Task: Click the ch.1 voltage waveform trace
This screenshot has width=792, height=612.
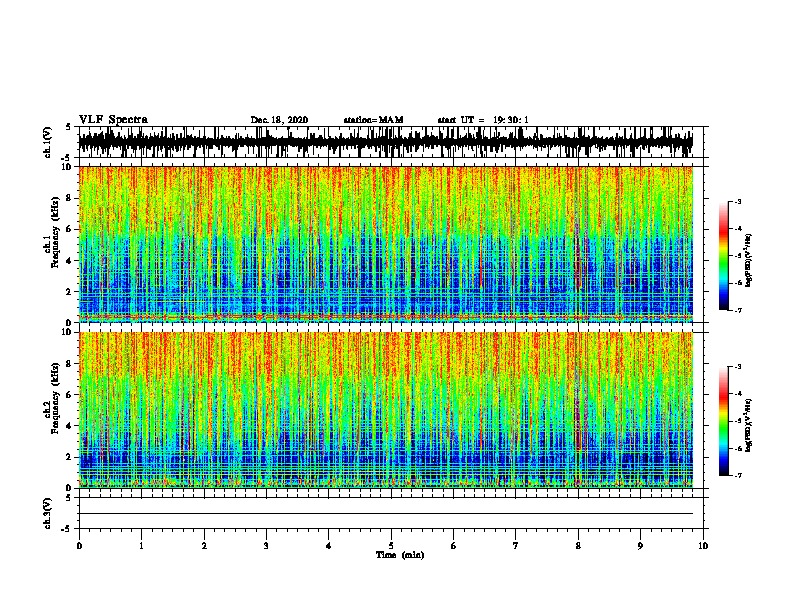Action: click(386, 142)
